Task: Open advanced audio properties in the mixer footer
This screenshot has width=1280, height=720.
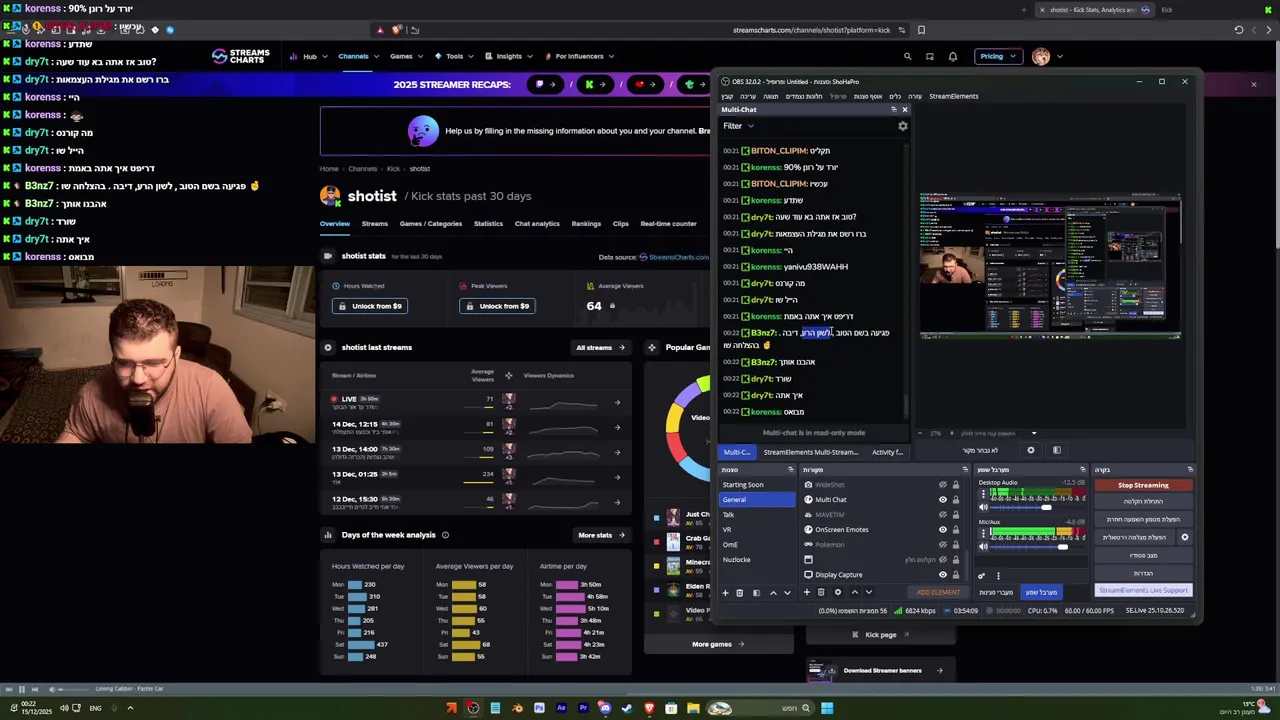Action: (x=982, y=575)
